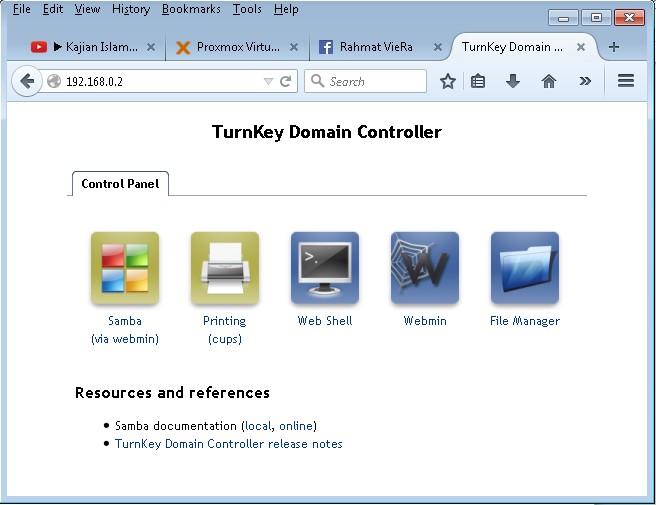This screenshot has height=505, width=656.
Task: Open the Webmin spider web icon
Action: (x=425, y=268)
